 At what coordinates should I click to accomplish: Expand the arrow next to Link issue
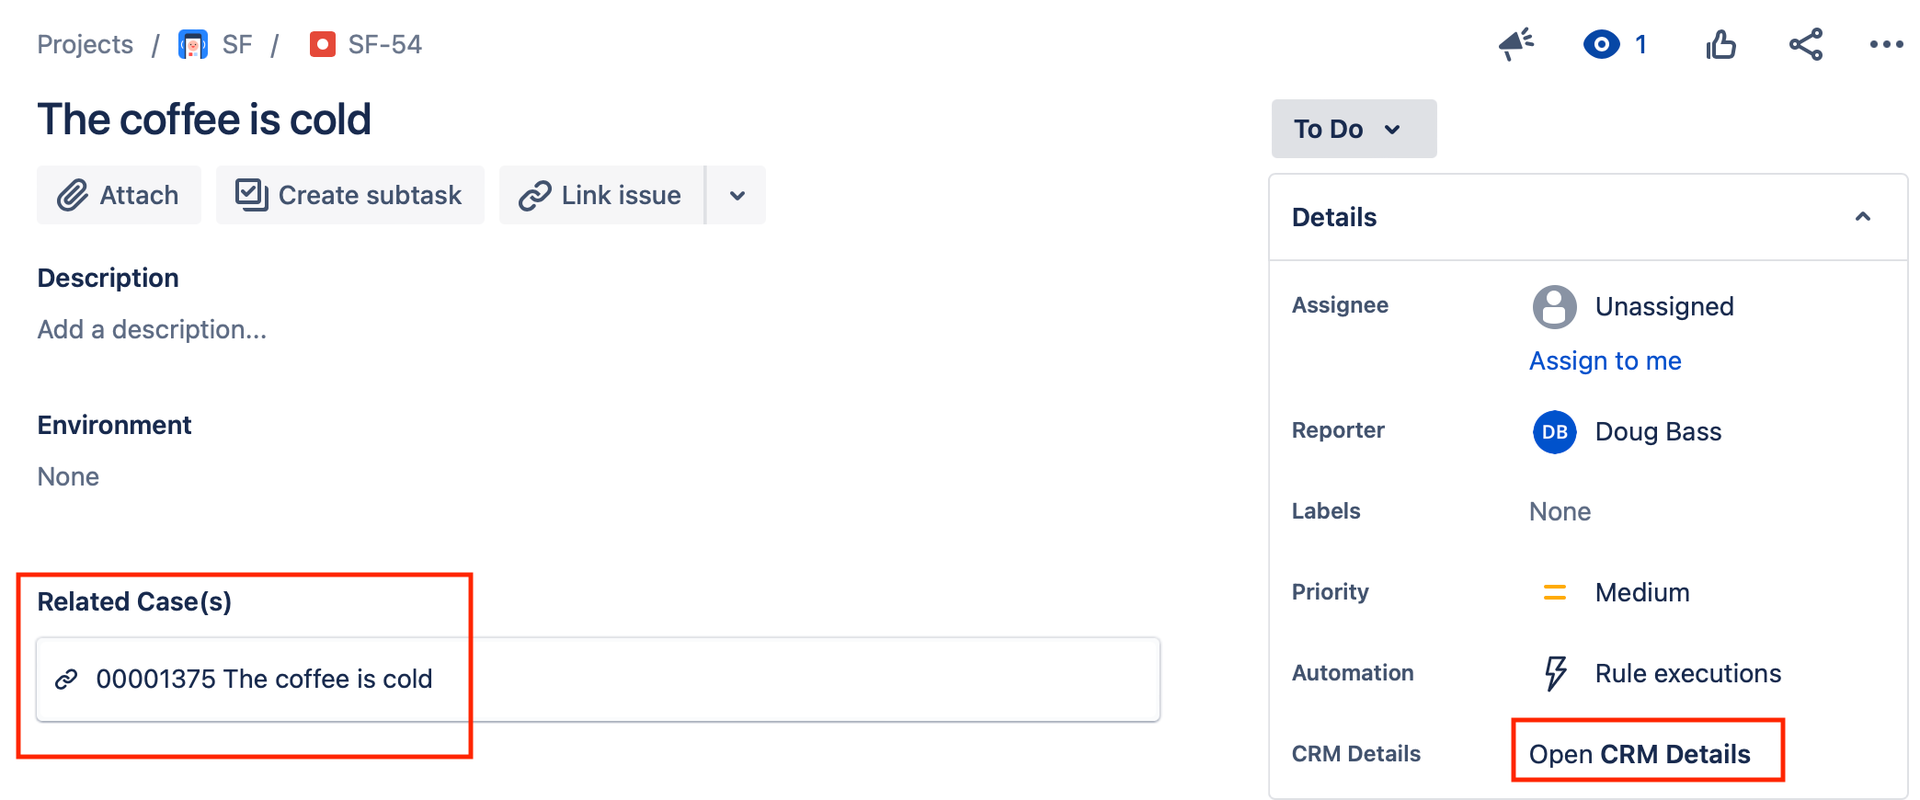click(737, 195)
